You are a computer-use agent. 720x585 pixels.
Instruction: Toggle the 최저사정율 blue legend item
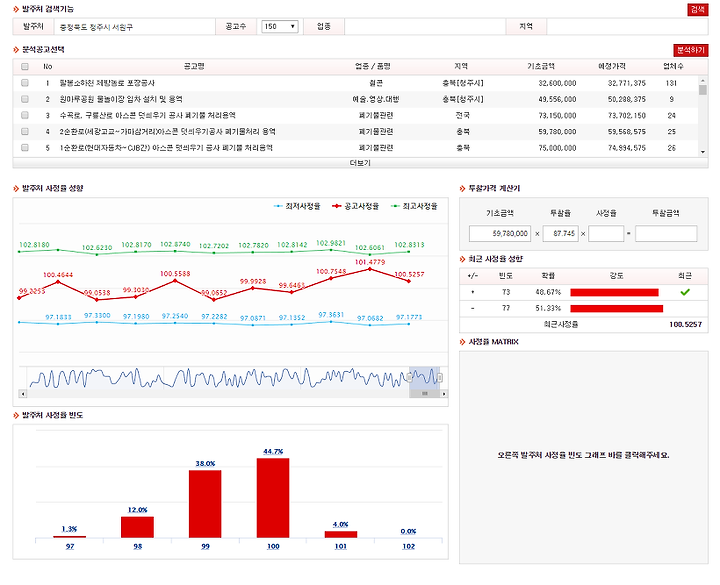[x=297, y=206]
